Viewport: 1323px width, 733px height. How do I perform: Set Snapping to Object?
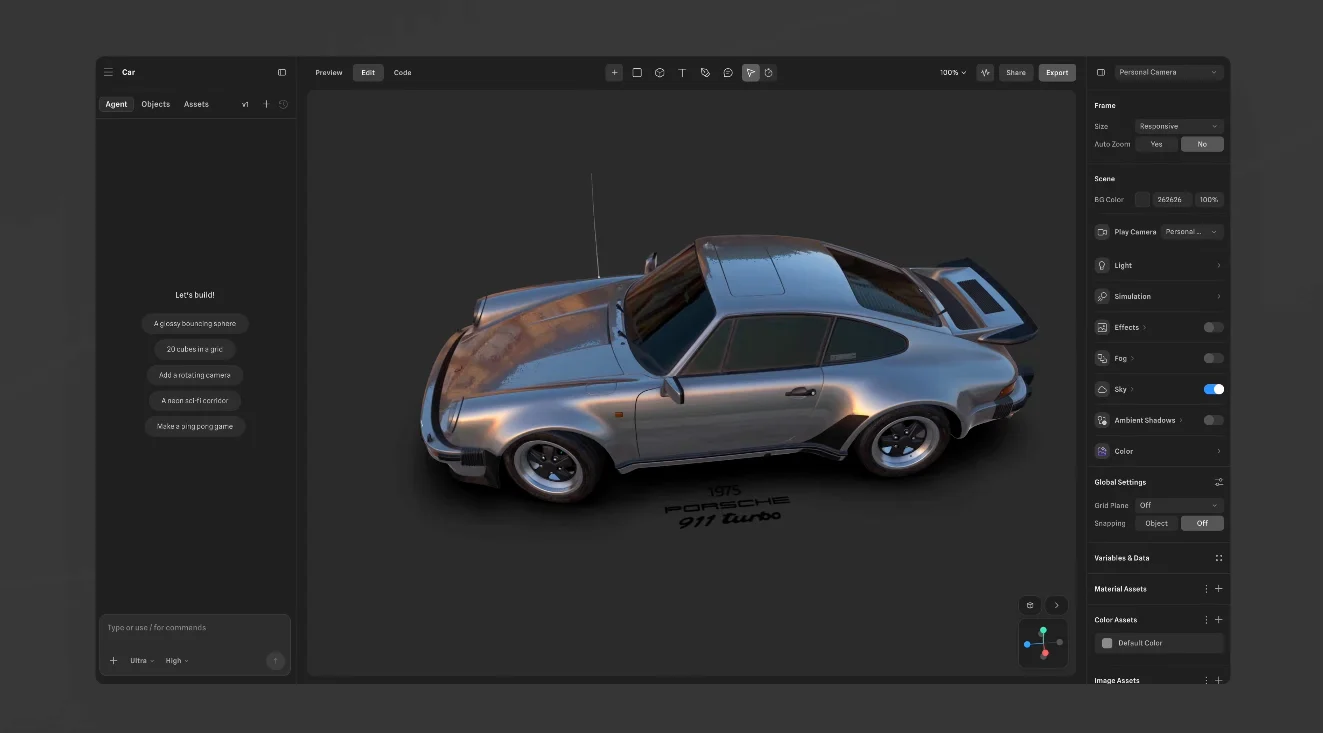pos(1157,523)
